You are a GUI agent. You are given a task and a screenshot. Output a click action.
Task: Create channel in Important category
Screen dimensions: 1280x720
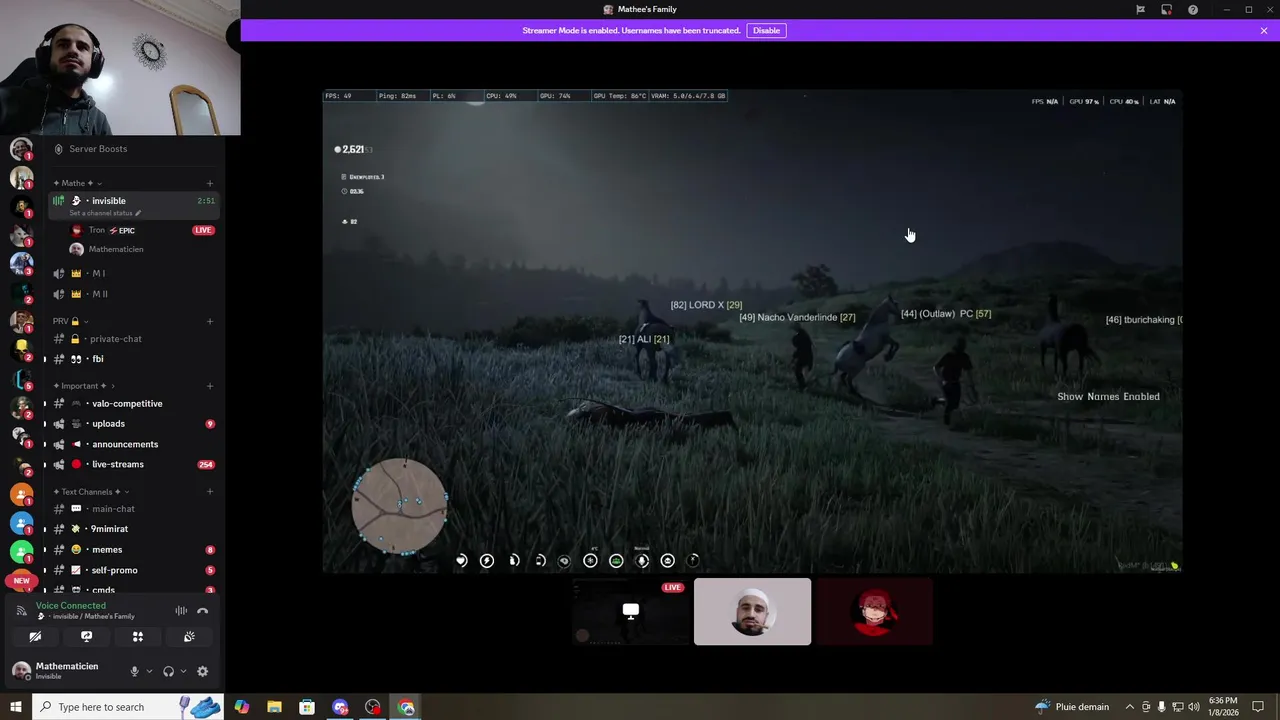tap(210, 386)
